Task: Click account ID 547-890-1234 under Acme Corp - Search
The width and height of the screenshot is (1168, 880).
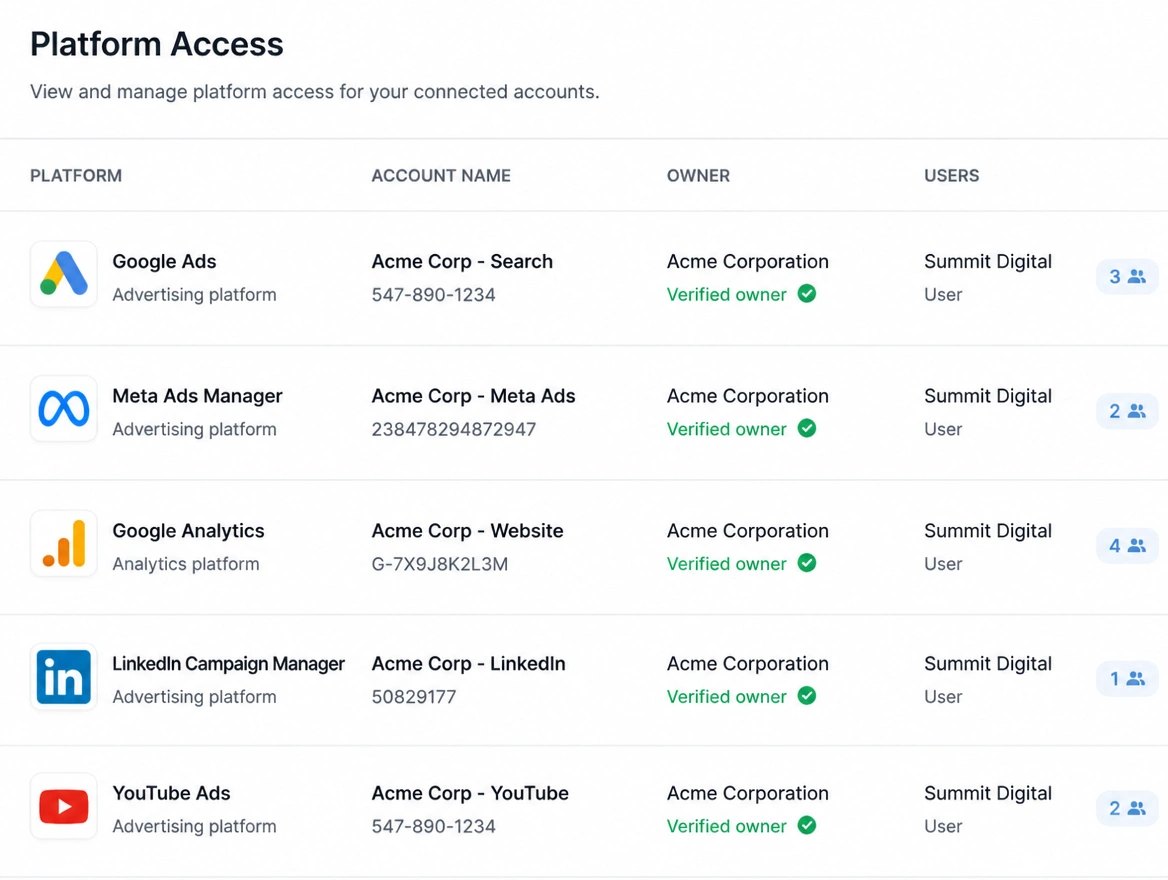Action: [x=434, y=294]
